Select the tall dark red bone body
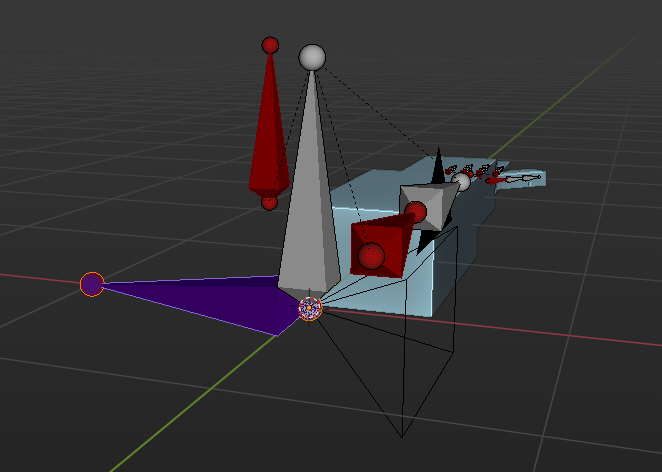Viewport: 662px width, 472px height. click(269, 140)
